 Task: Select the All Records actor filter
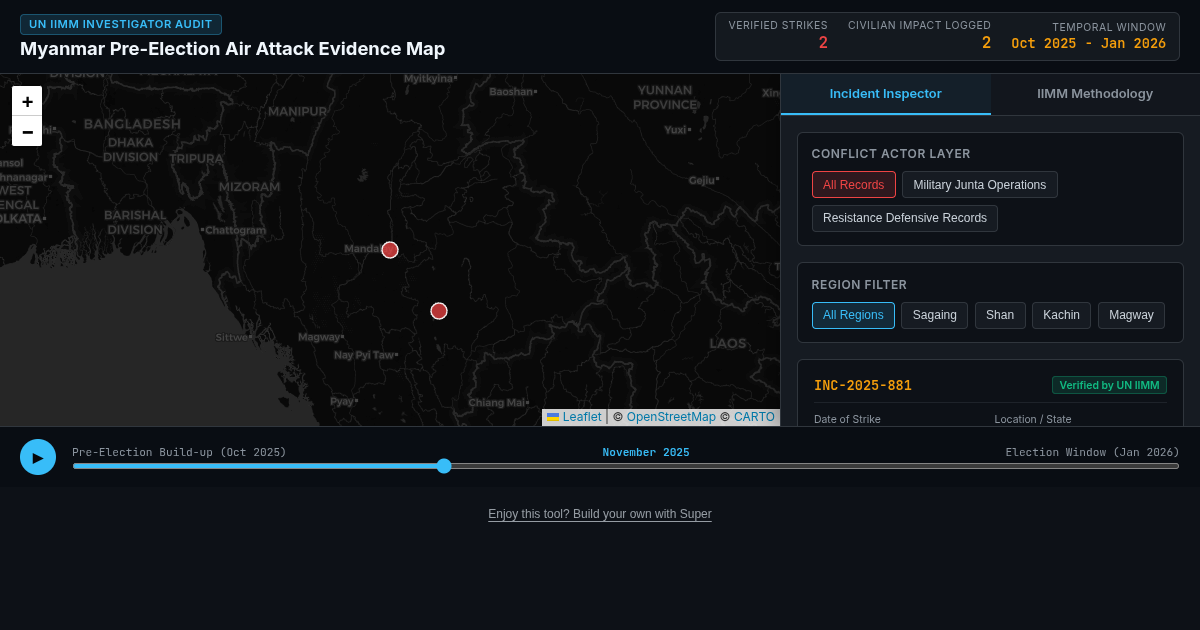[x=854, y=185]
